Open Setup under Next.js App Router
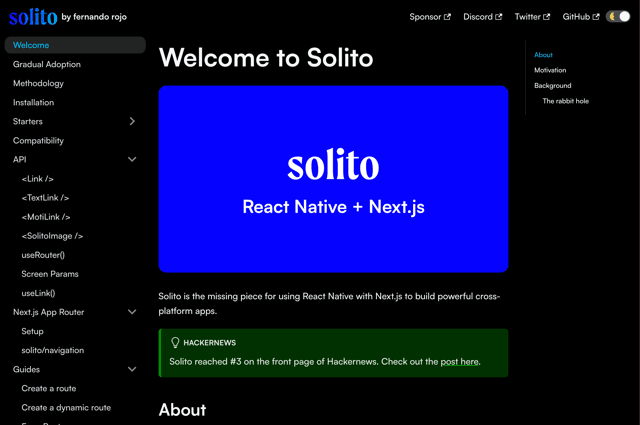This screenshot has height=425, width=640. 33,331
